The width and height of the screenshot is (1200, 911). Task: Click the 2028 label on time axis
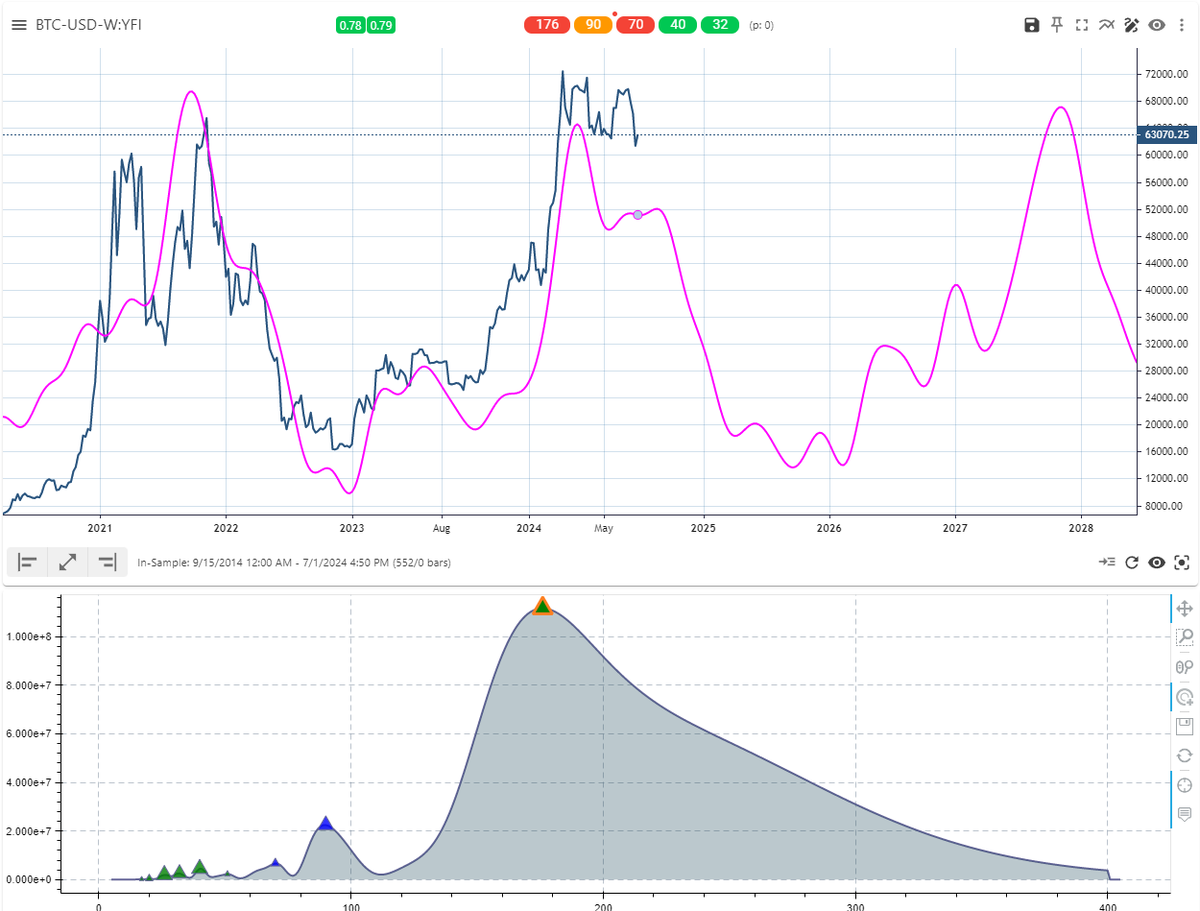(1081, 526)
